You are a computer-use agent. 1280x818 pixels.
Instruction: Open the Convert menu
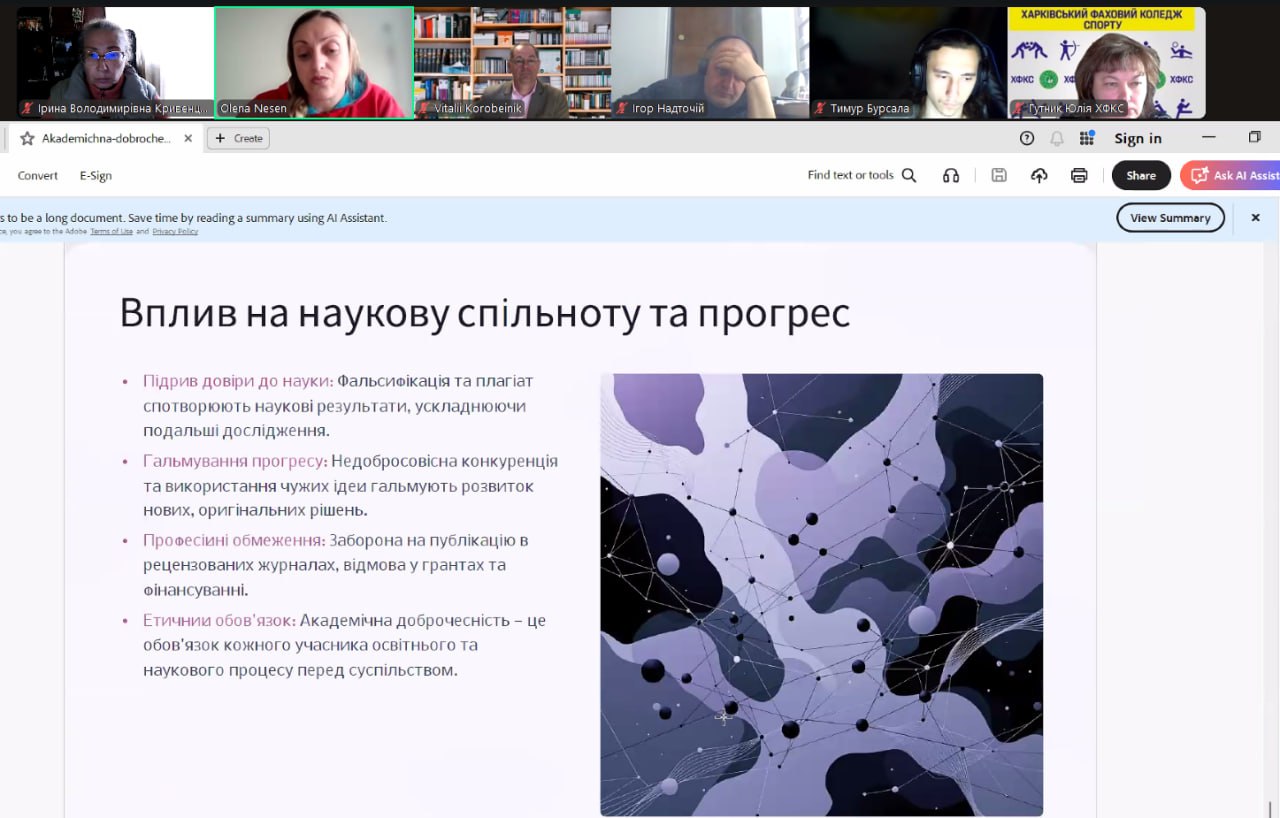click(x=38, y=175)
